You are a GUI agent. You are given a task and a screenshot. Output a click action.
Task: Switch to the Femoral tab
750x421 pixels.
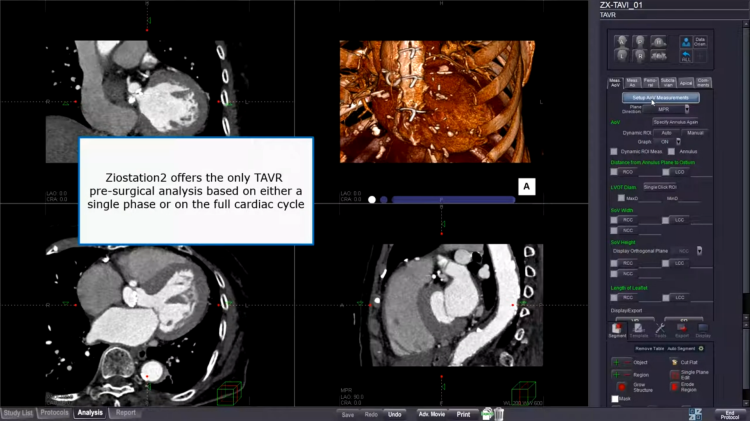tap(650, 83)
